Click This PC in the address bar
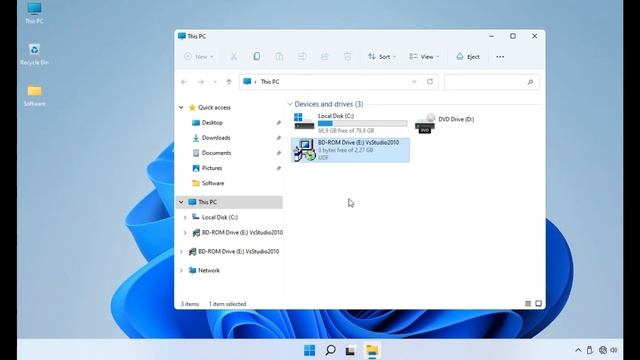 point(270,82)
